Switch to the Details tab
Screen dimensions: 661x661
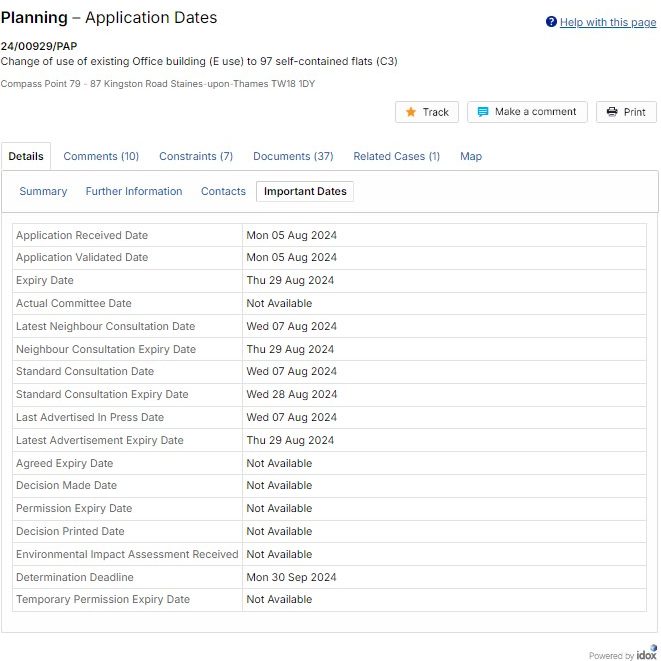(x=26, y=156)
